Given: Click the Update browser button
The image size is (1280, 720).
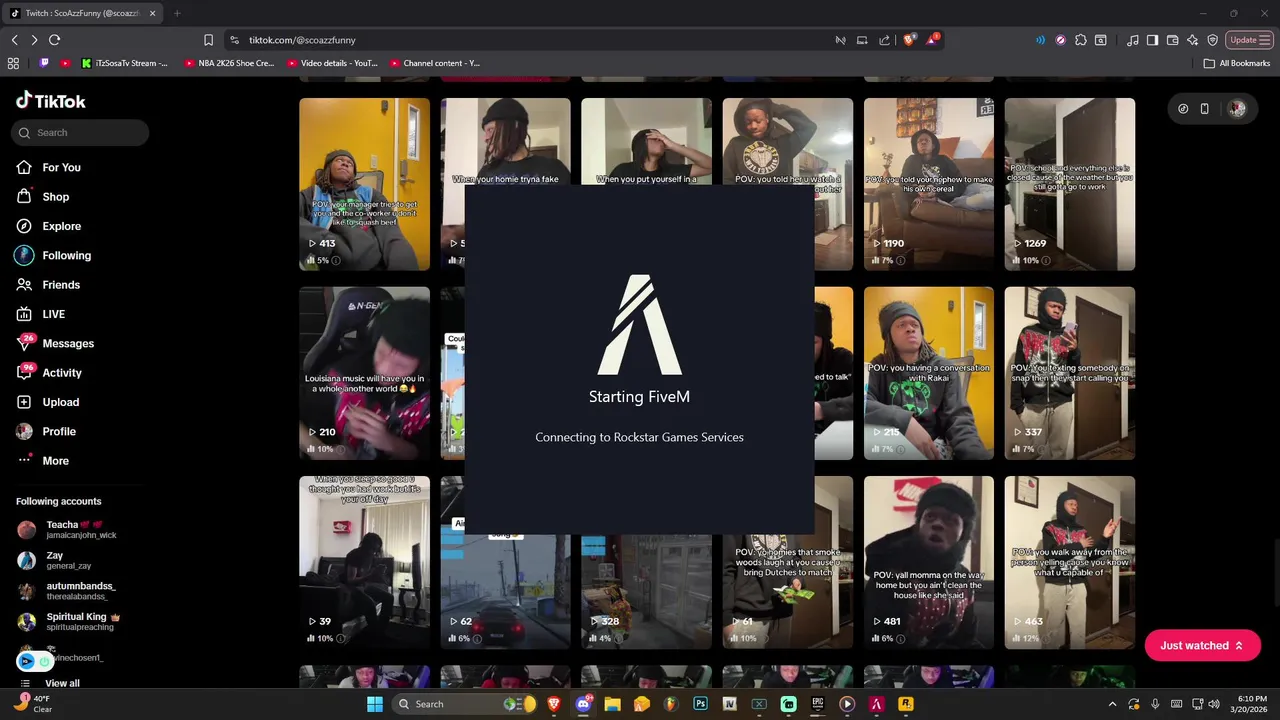Looking at the screenshot, I should 1248,40.
